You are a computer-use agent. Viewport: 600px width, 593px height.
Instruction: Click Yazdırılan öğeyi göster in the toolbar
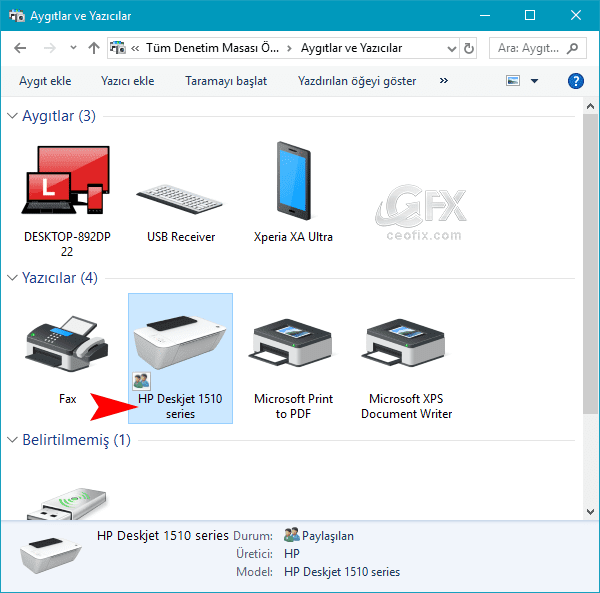pyautogui.click(x=357, y=81)
